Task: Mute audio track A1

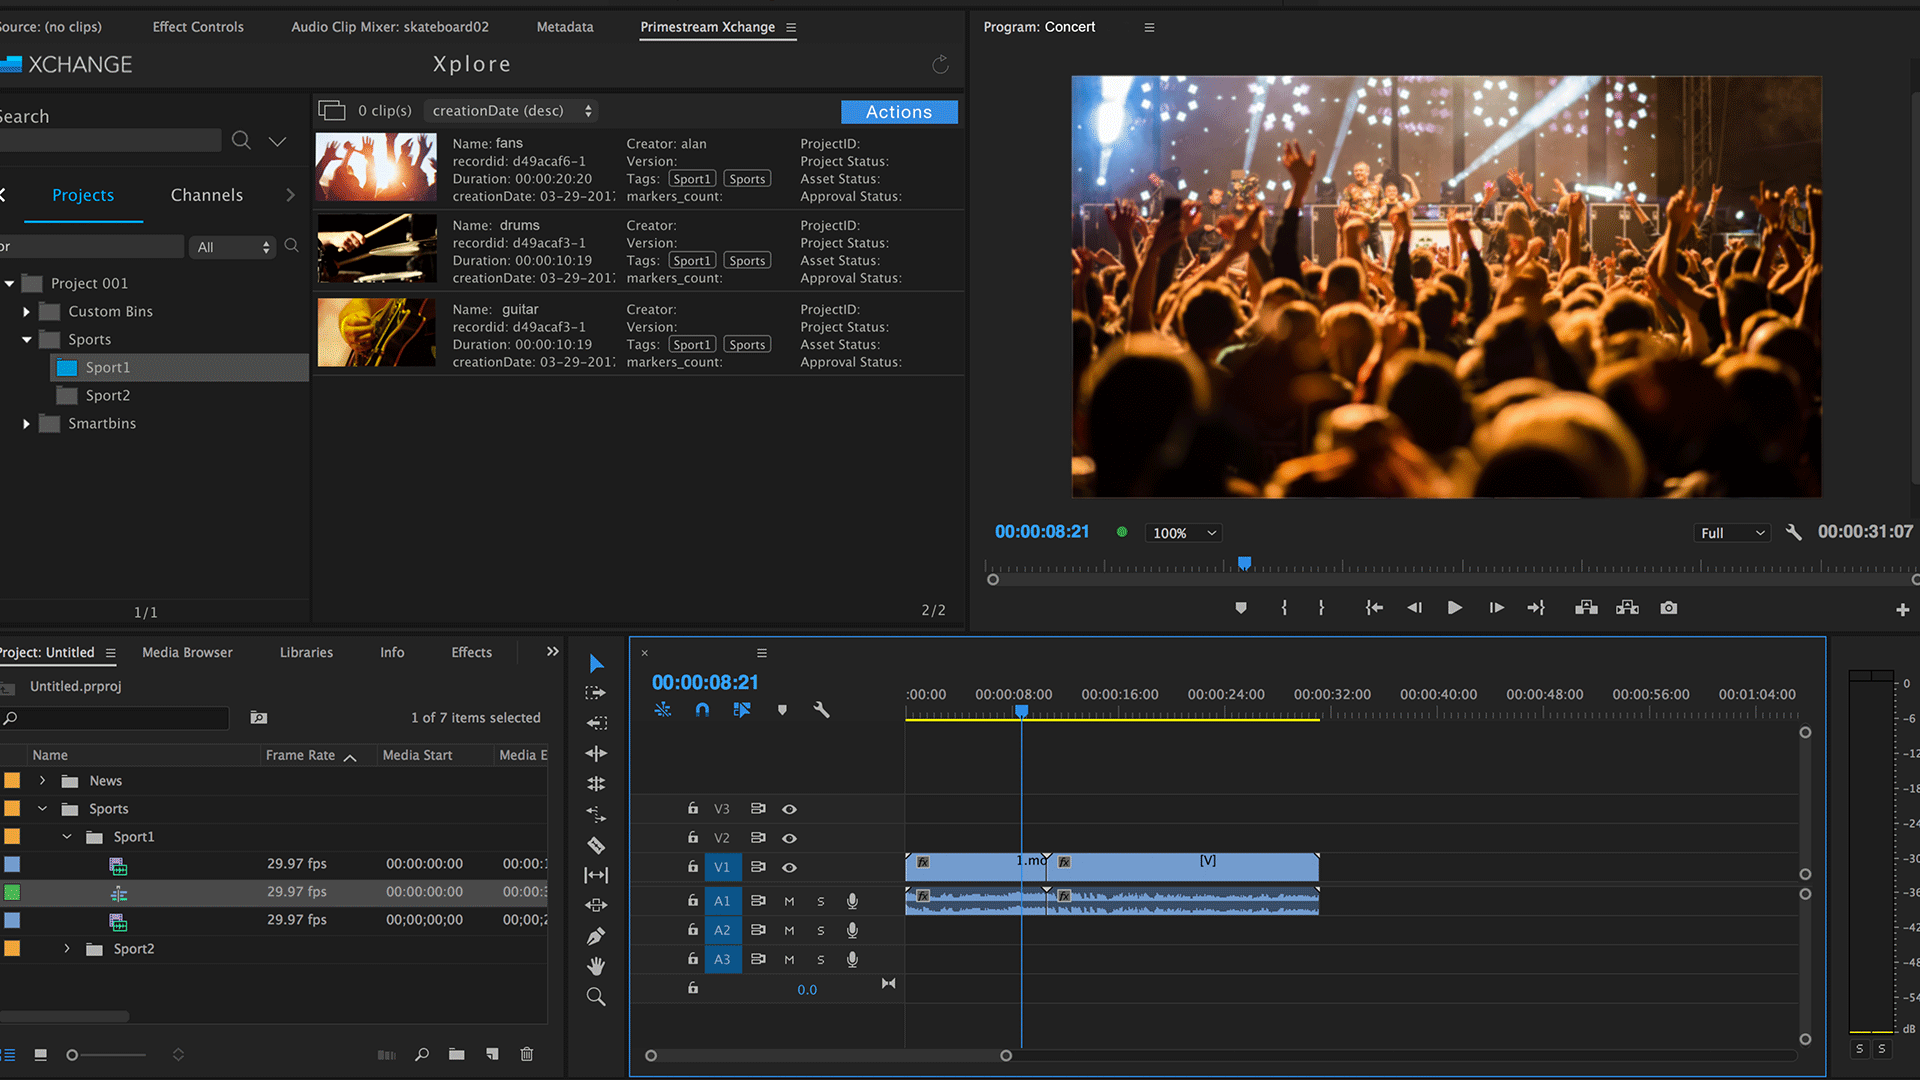Action: (789, 901)
